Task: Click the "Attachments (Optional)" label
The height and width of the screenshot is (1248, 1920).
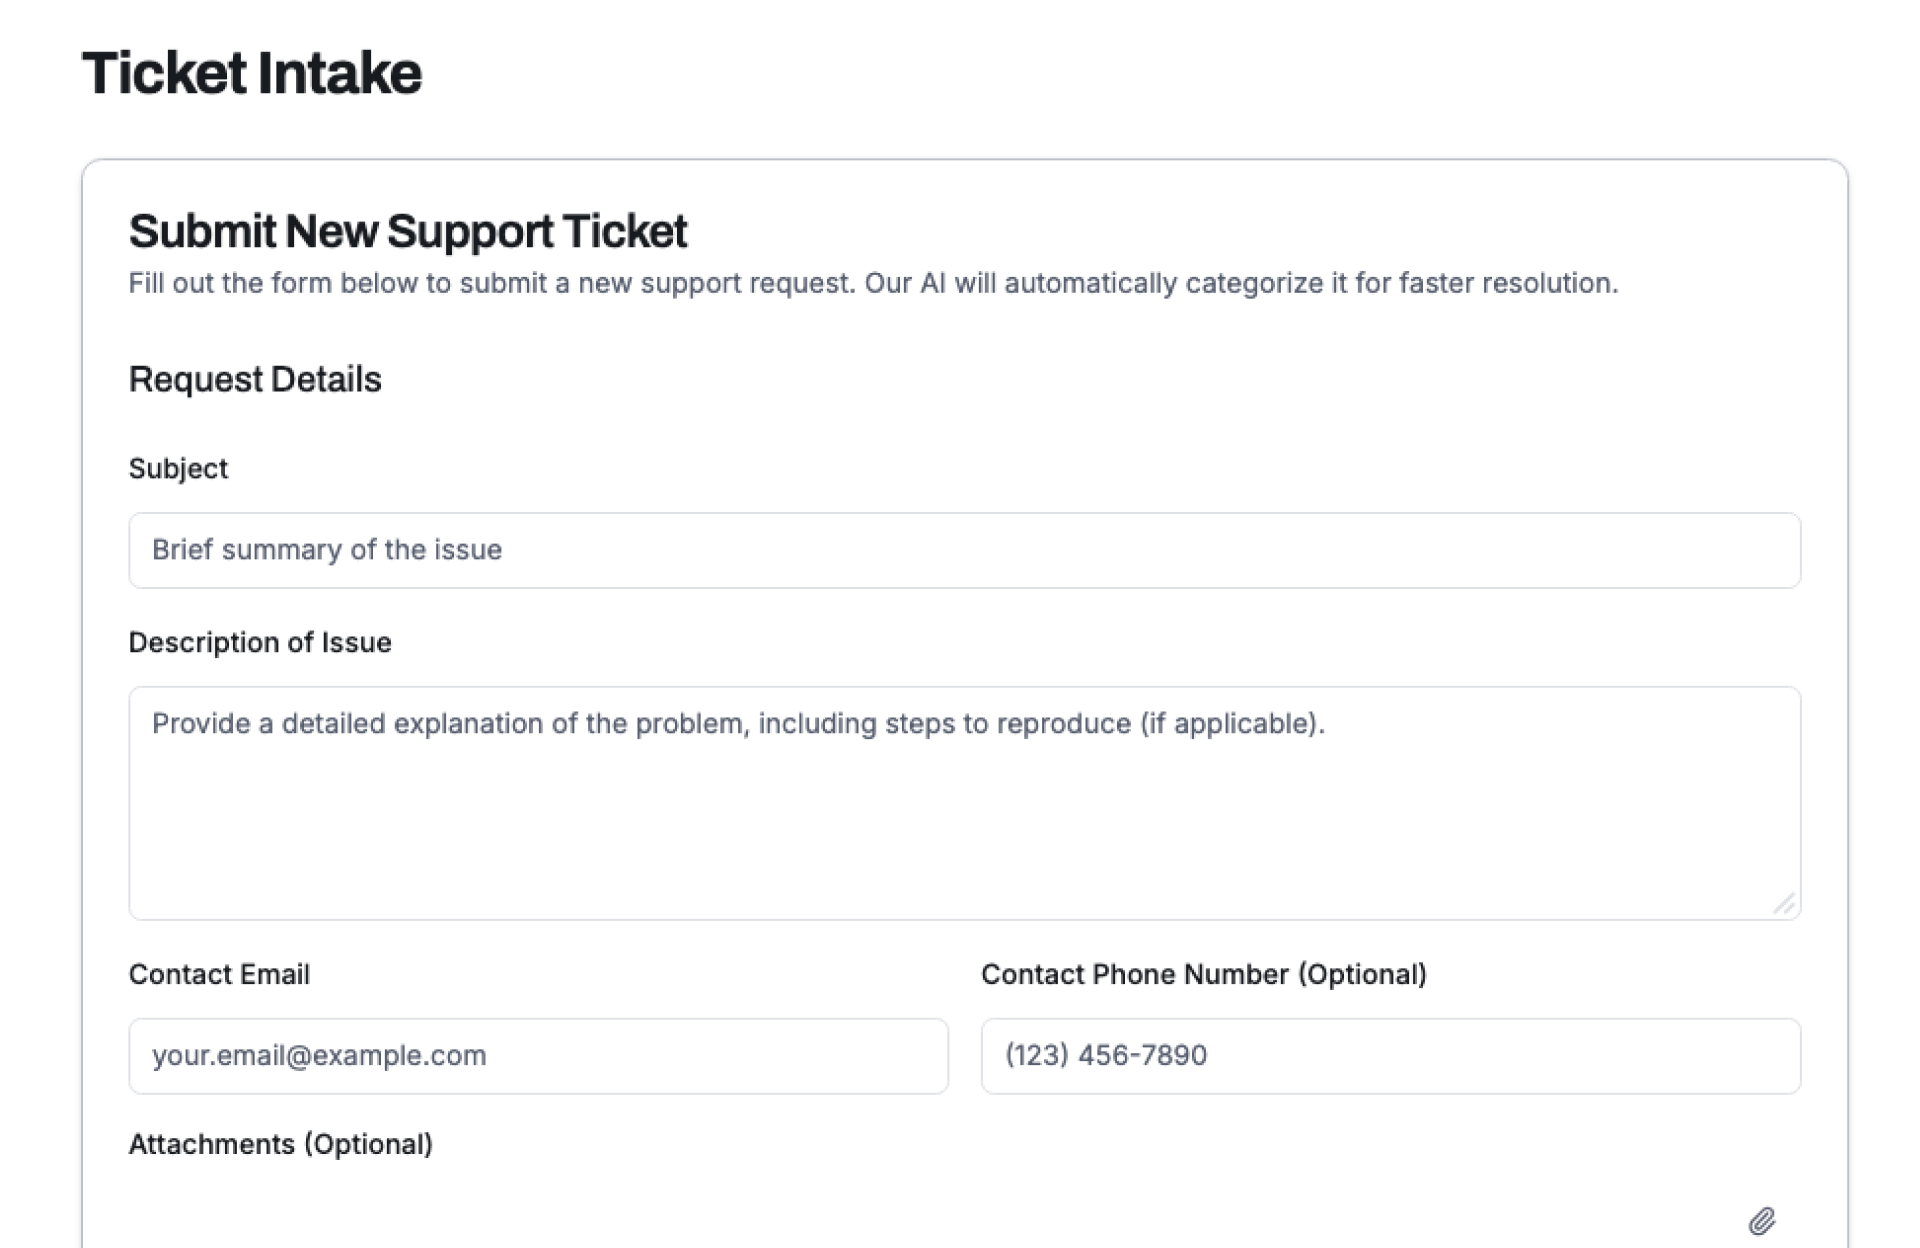Action: (x=280, y=1144)
